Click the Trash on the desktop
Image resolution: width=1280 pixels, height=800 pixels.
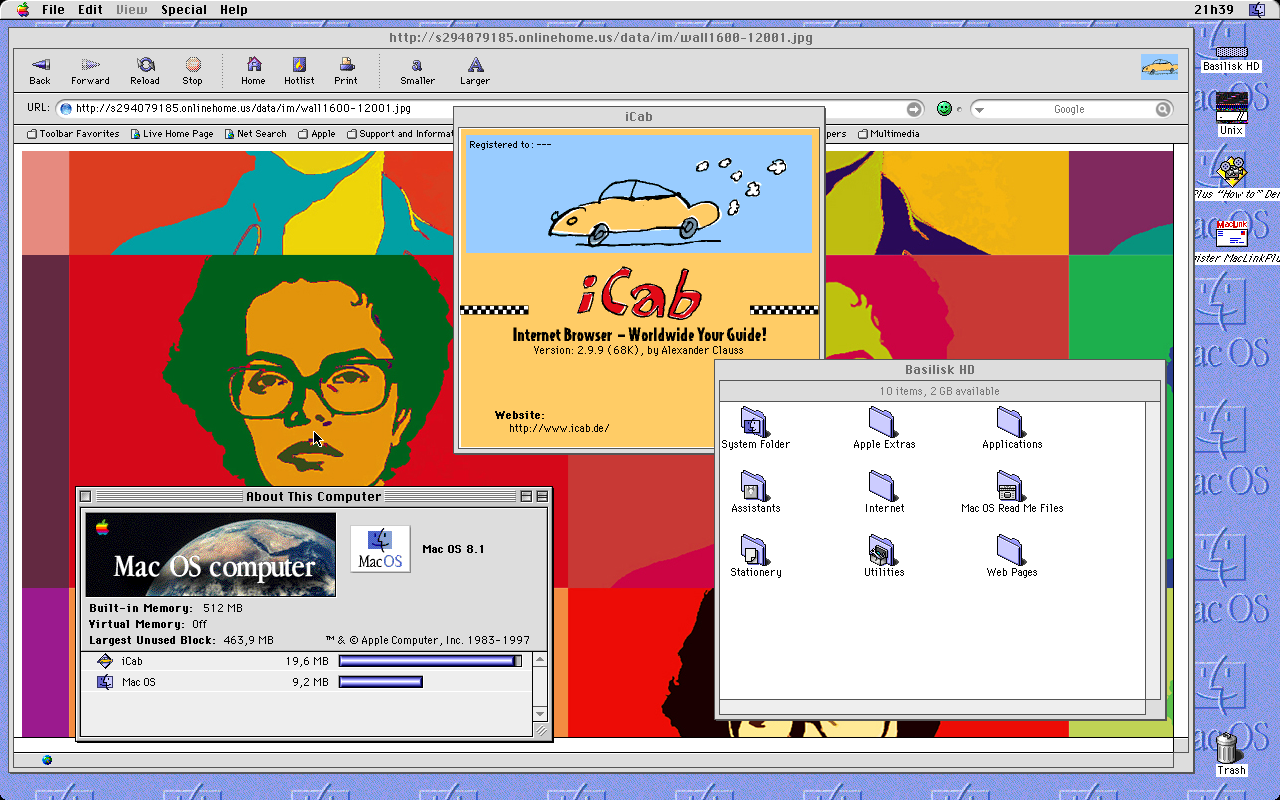tap(1231, 754)
